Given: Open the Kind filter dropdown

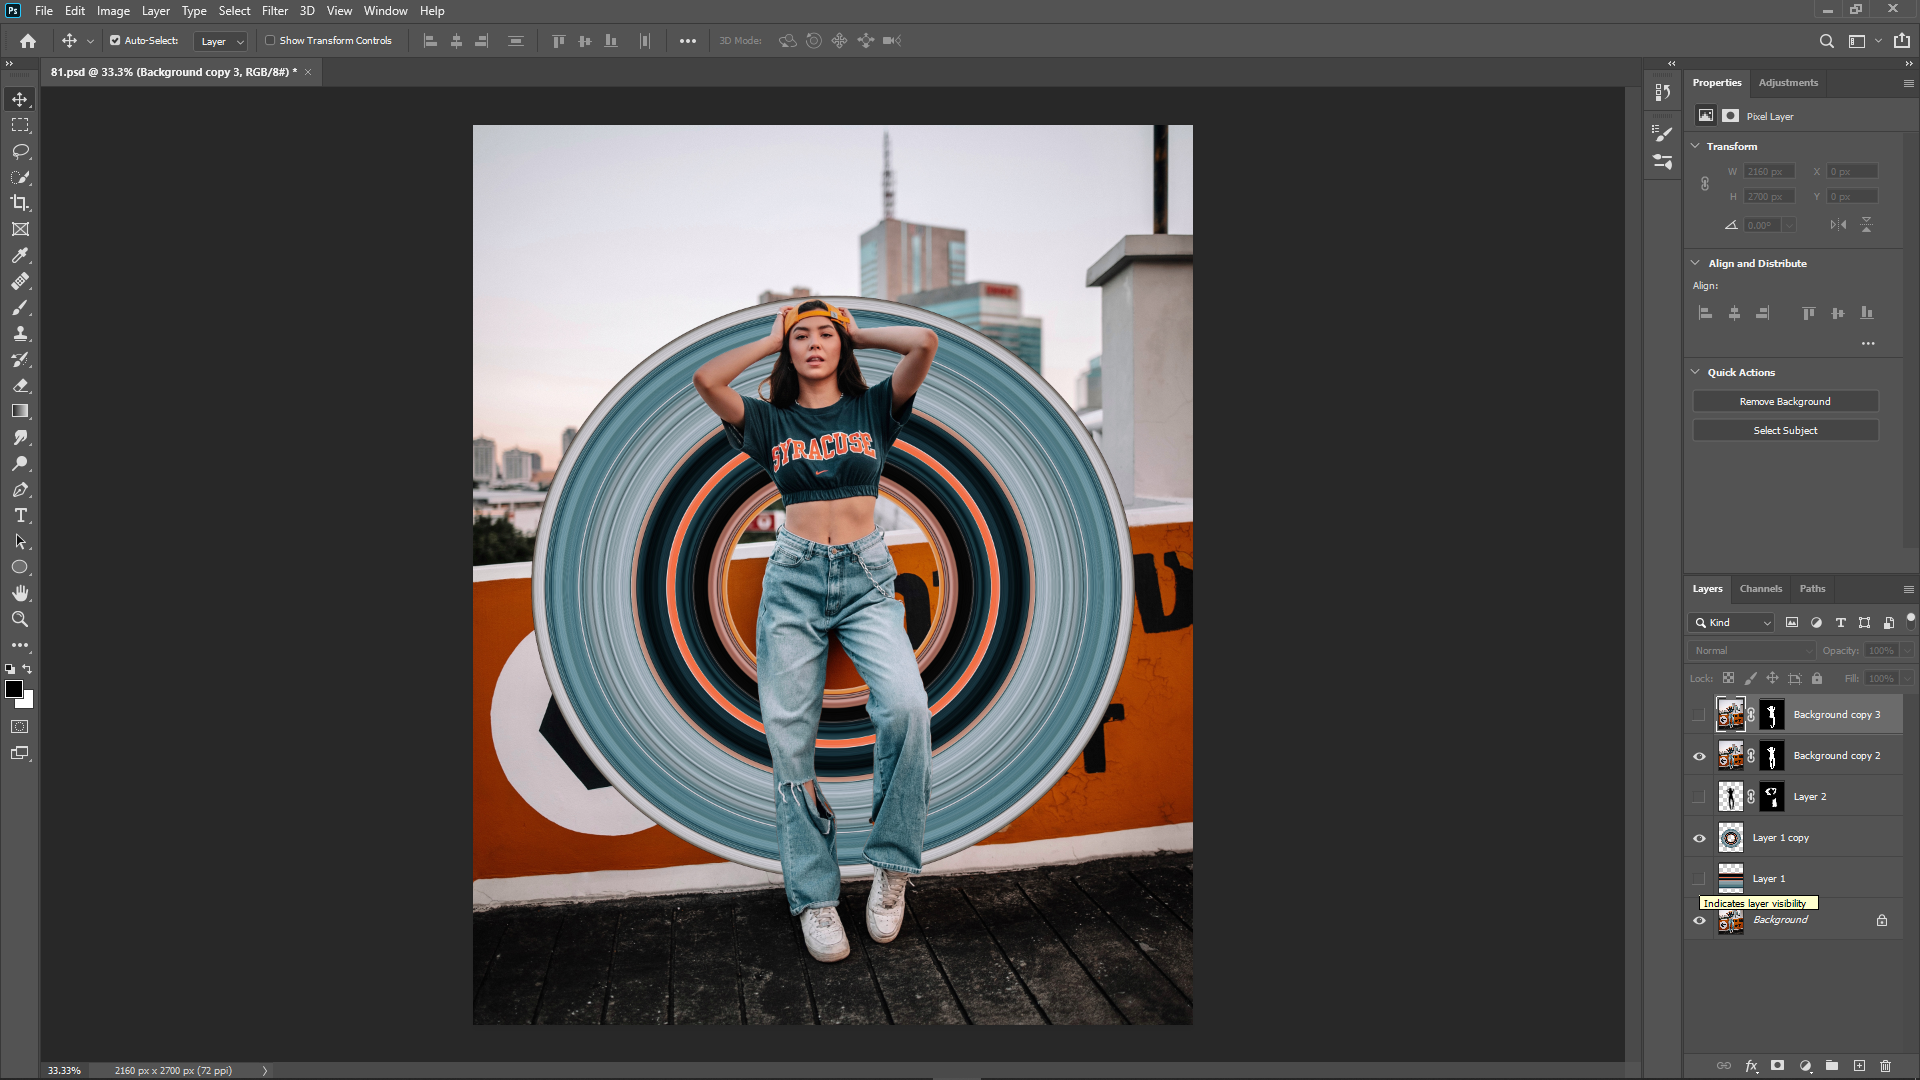Looking at the screenshot, I should (1731, 622).
